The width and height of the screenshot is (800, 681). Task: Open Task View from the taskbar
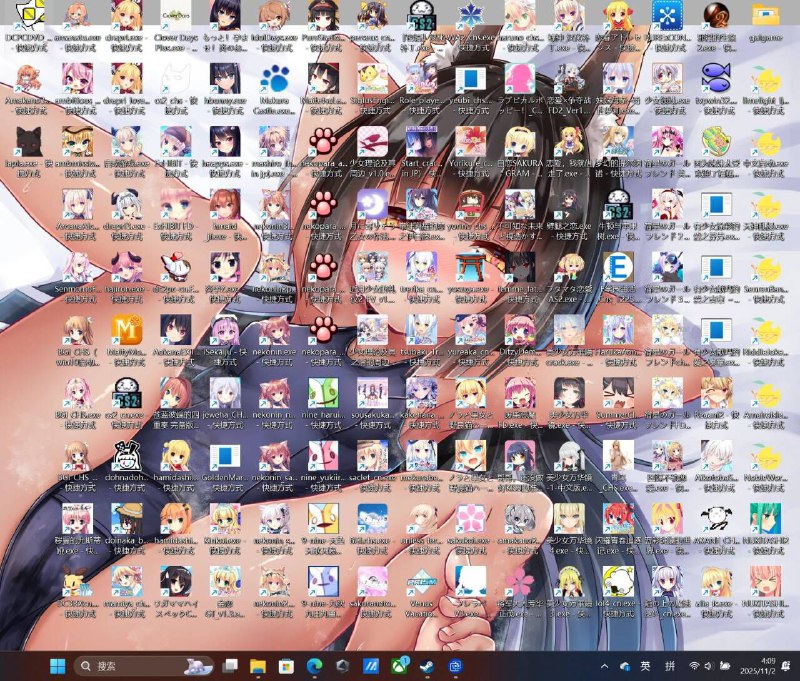tap(230, 666)
